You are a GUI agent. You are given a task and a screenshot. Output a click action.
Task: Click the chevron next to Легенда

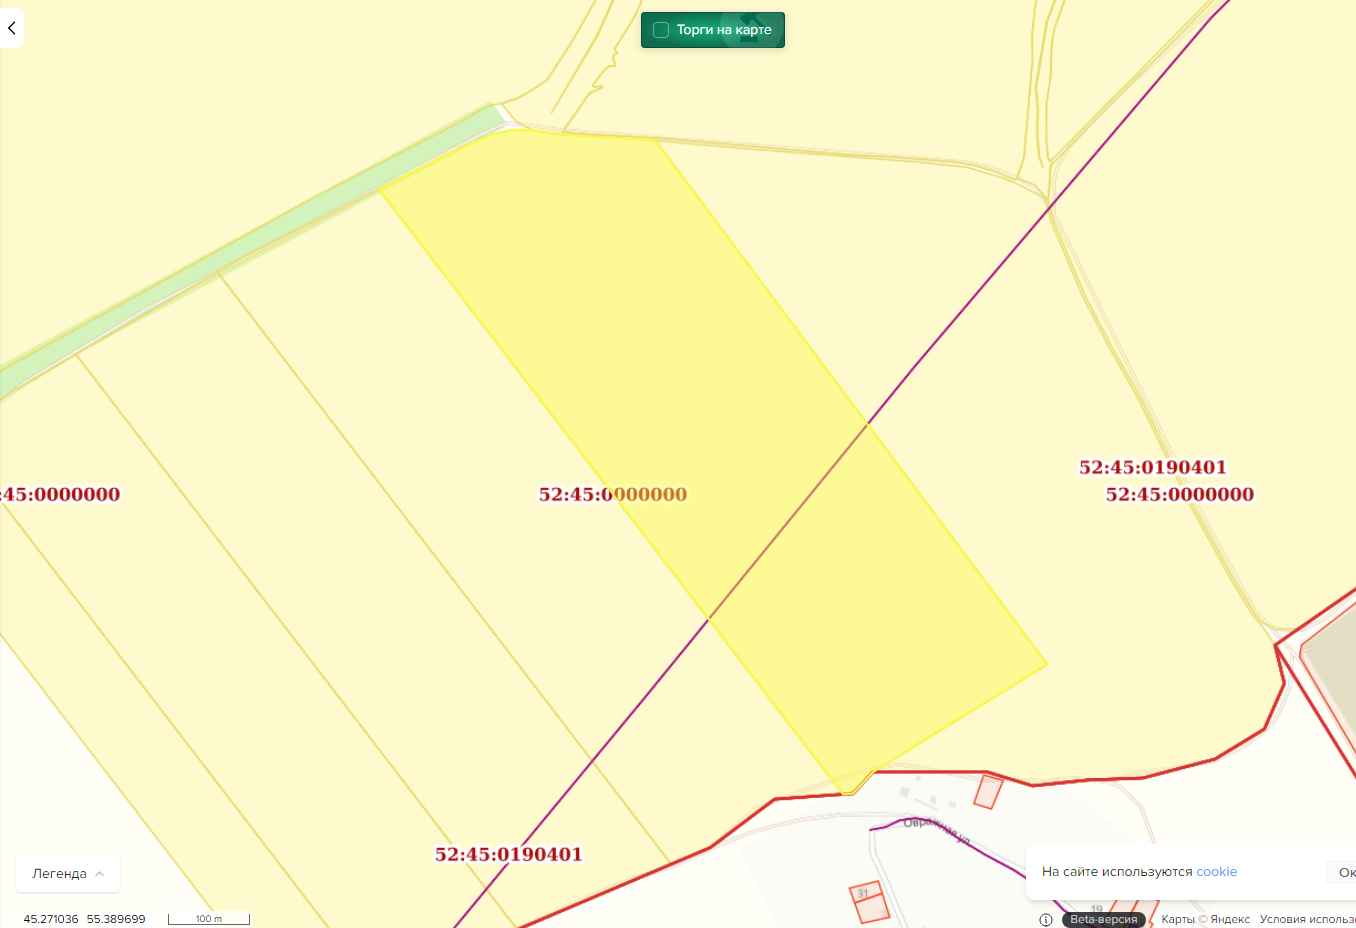tap(100, 873)
